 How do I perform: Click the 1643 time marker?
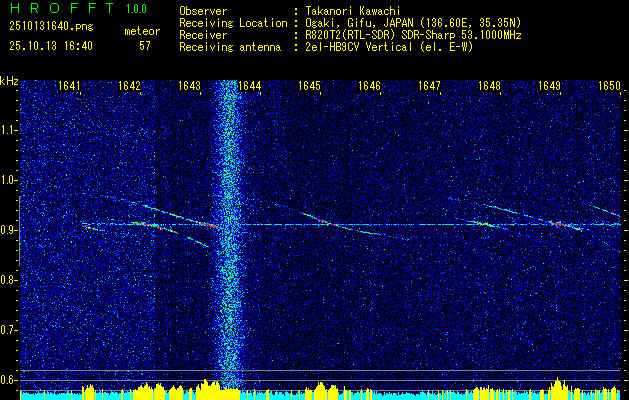[189, 85]
